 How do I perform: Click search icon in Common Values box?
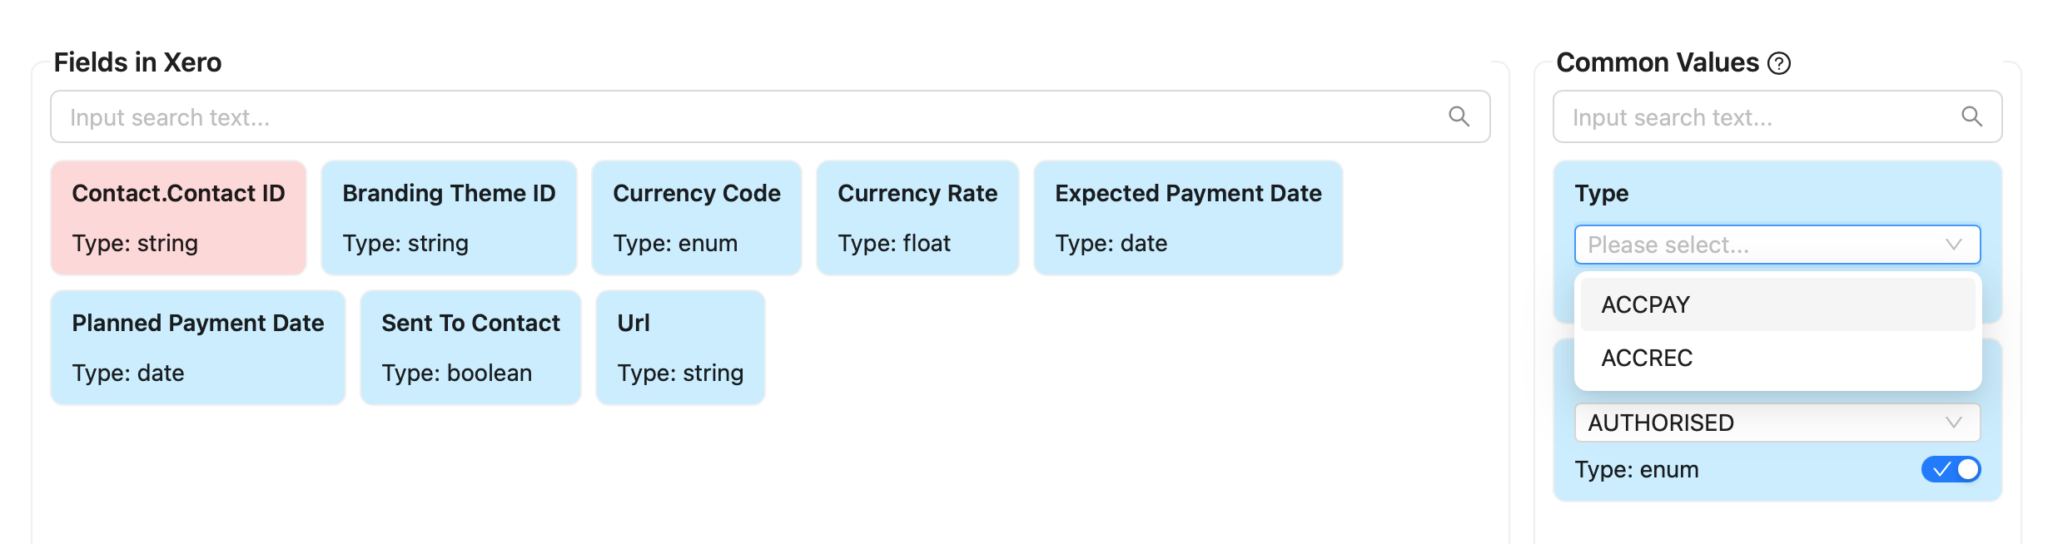tap(1971, 117)
